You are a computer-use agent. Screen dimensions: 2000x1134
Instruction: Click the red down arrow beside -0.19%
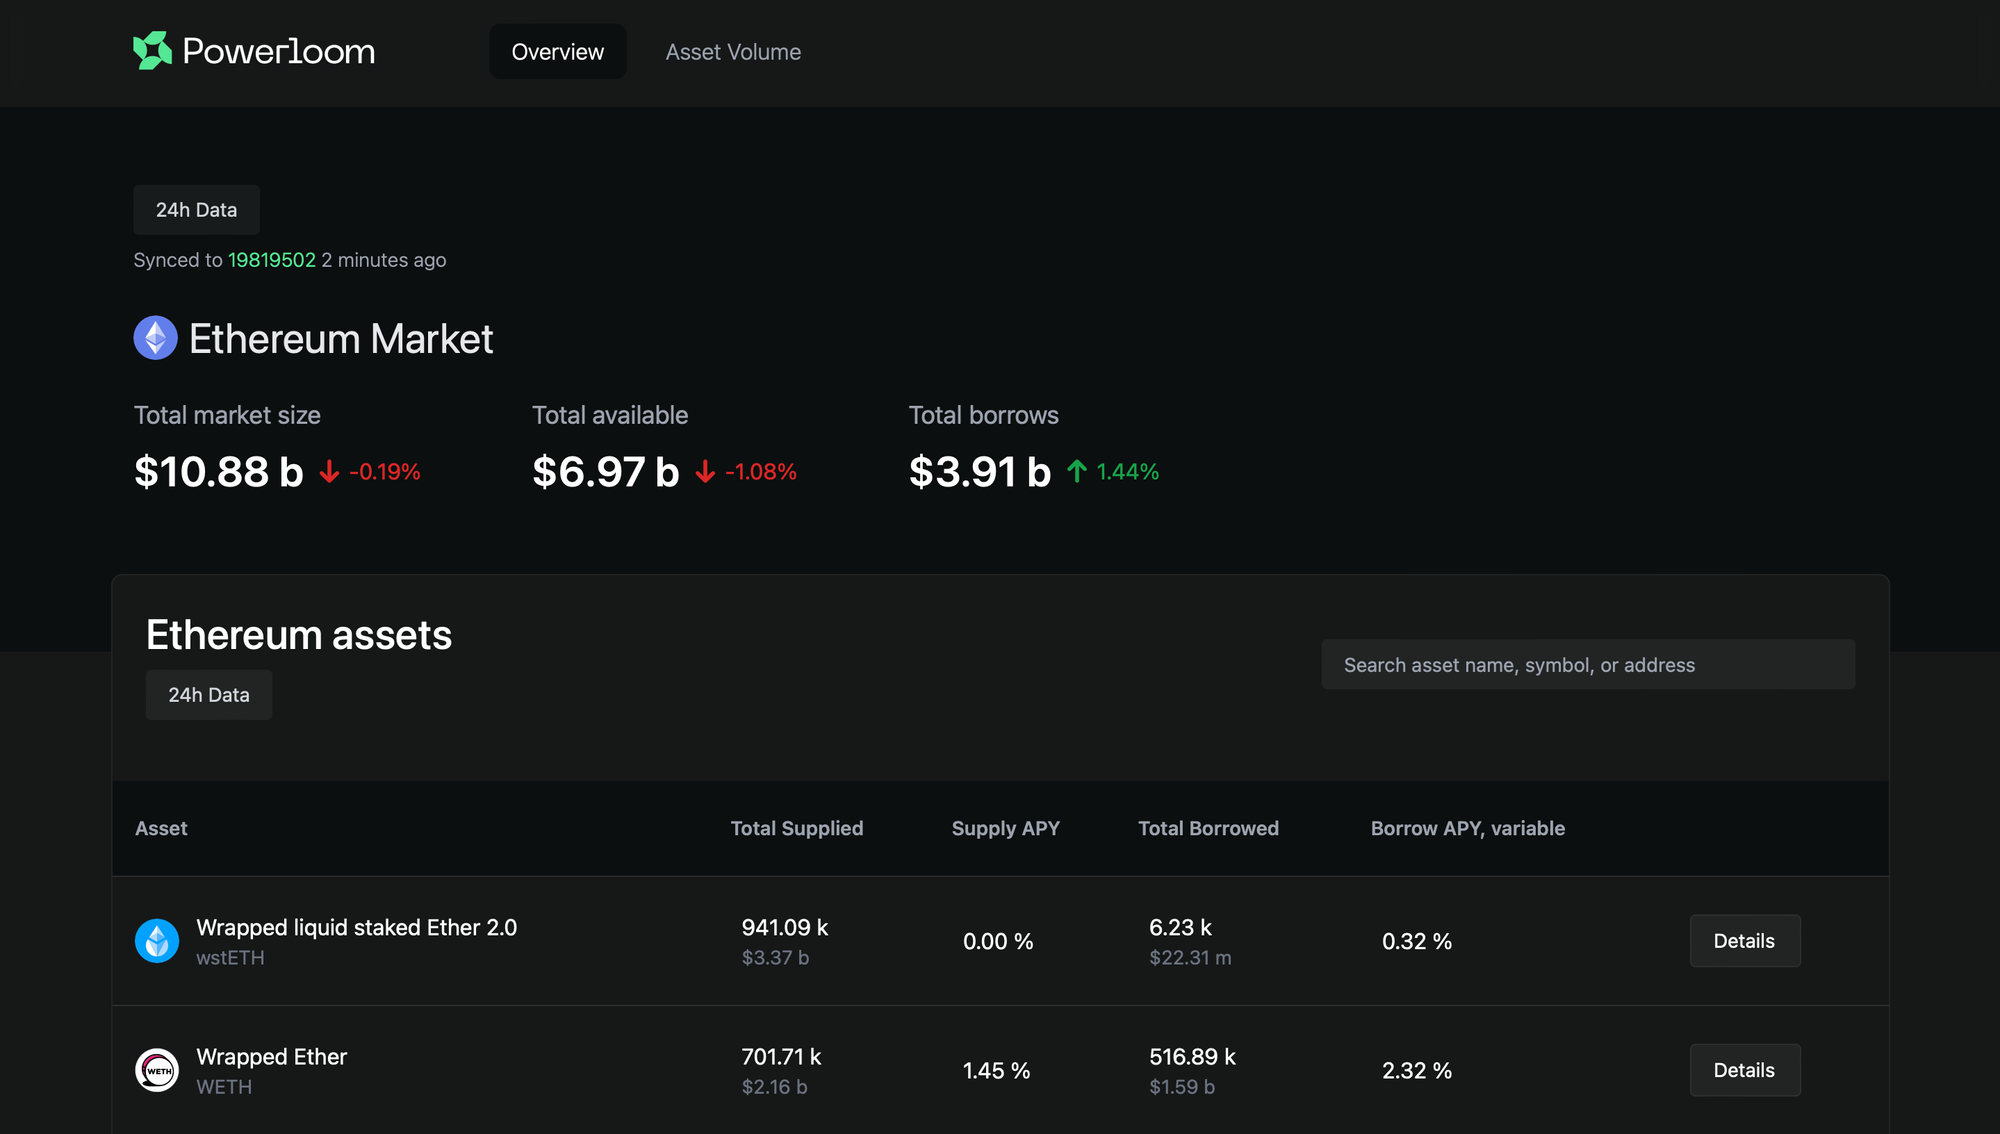(329, 472)
